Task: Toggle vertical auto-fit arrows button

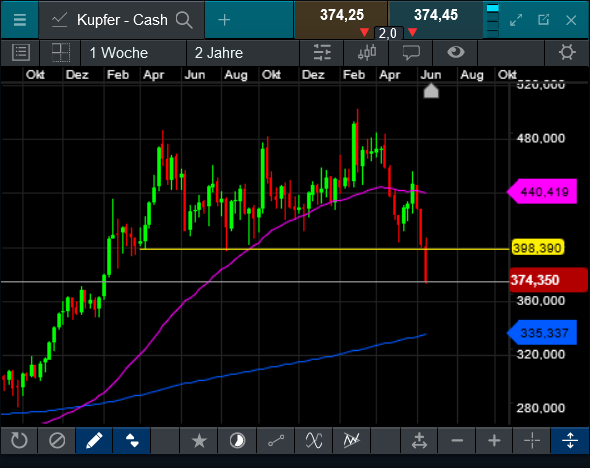Action: (x=570, y=440)
